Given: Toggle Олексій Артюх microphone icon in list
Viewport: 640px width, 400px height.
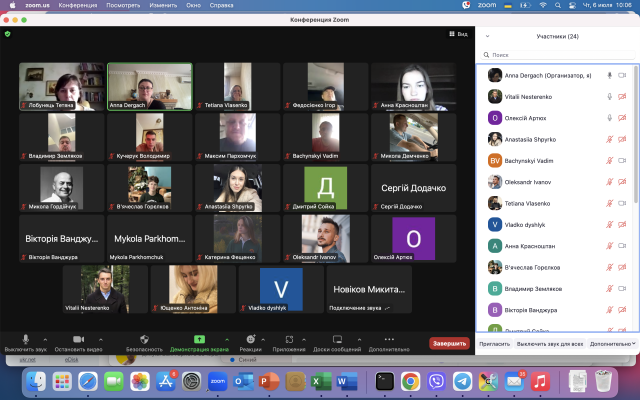Looking at the screenshot, I should [x=609, y=118].
